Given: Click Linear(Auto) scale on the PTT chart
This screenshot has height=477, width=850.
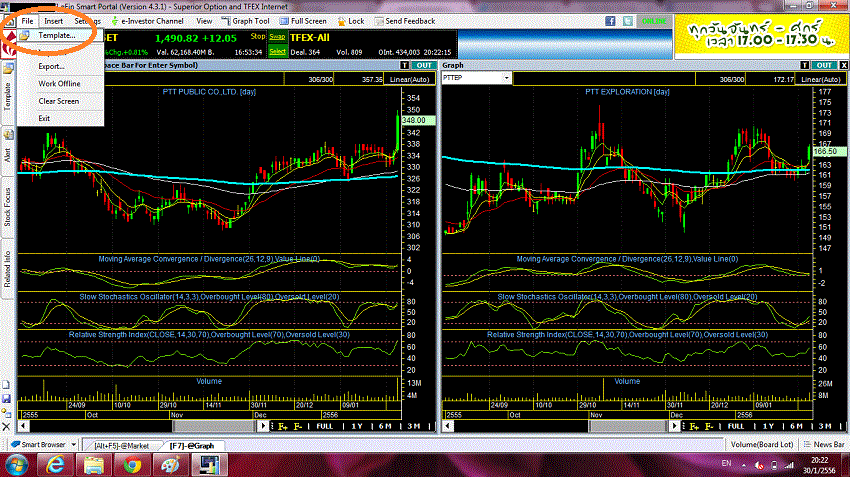Looking at the screenshot, I should [x=409, y=80].
